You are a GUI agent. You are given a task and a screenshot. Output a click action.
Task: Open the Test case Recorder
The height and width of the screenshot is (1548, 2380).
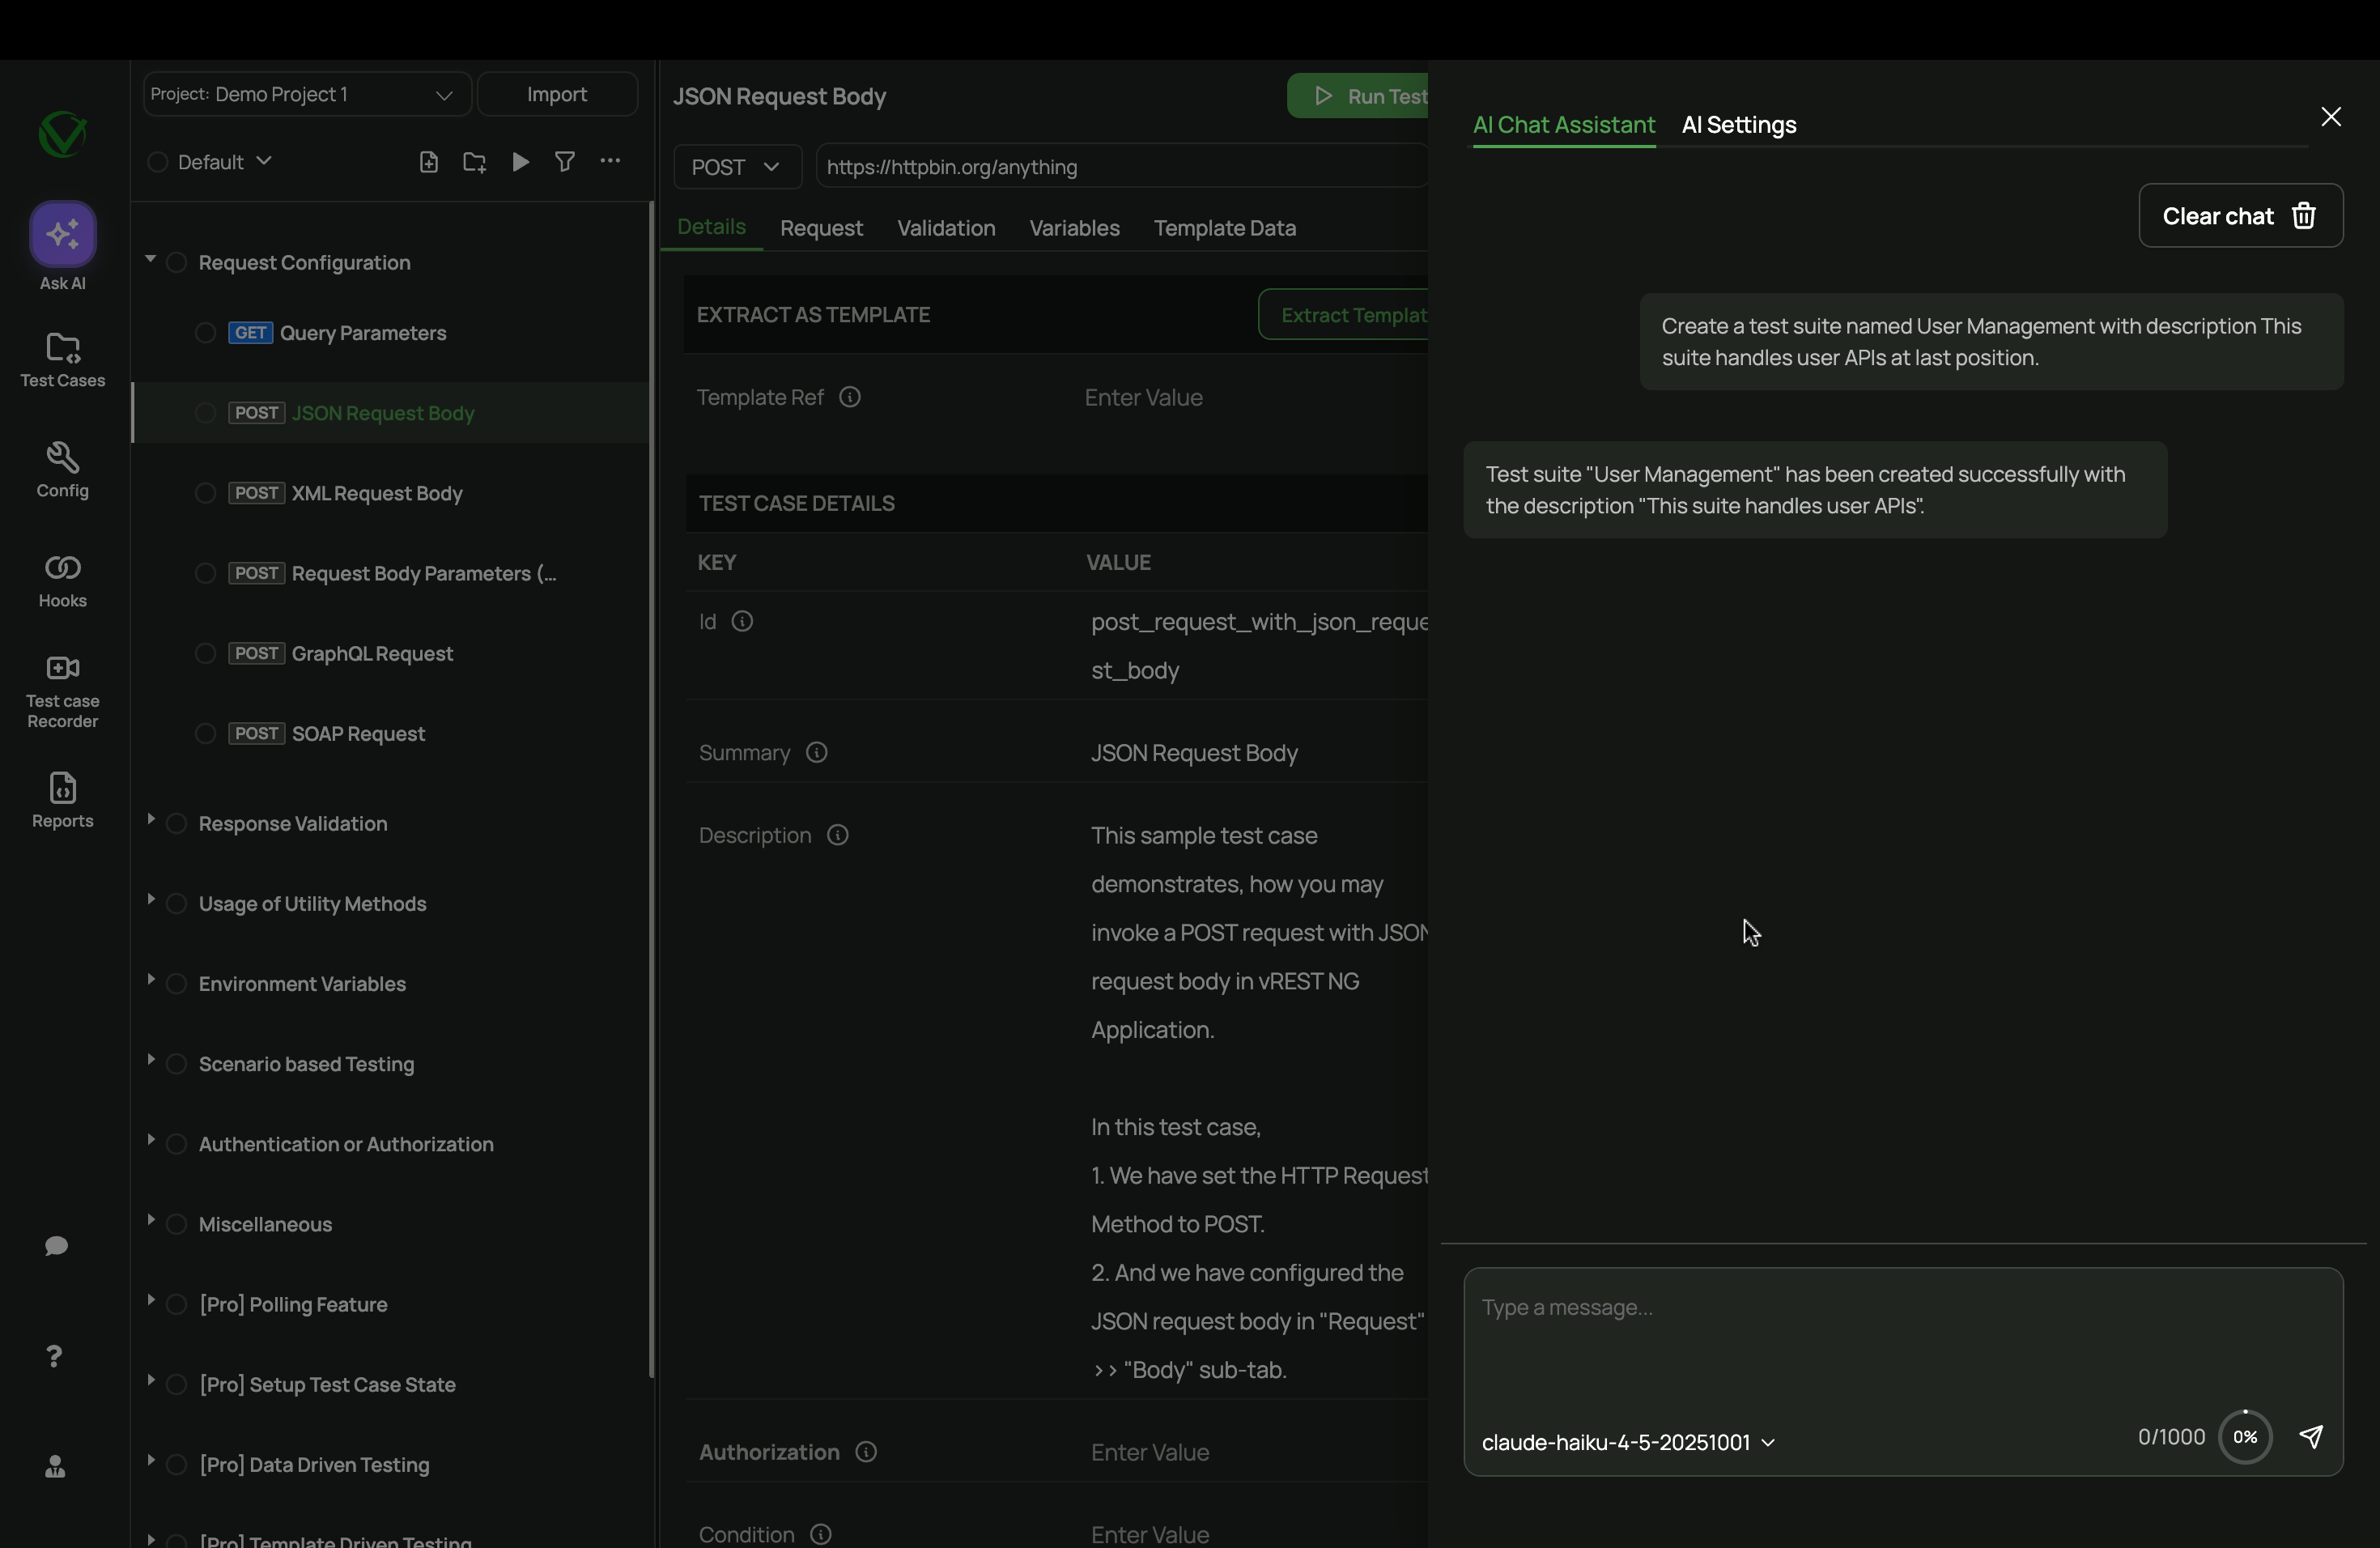pyautogui.click(x=62, y=668)
